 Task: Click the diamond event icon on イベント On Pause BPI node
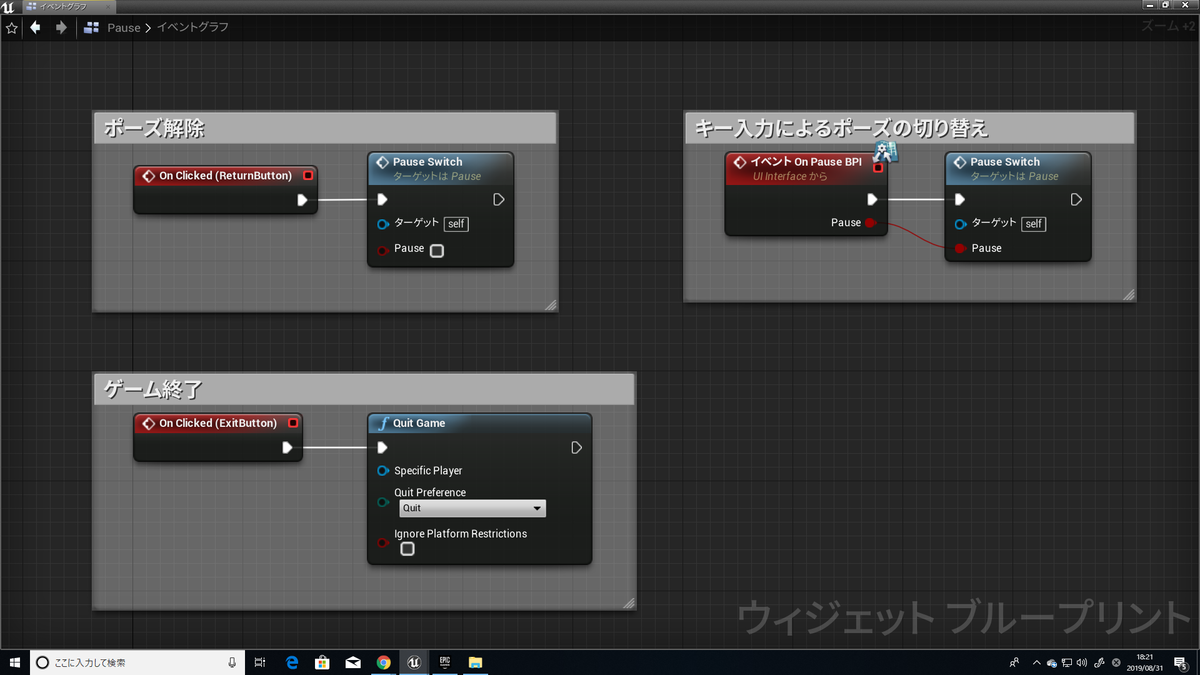click(740, 161)
